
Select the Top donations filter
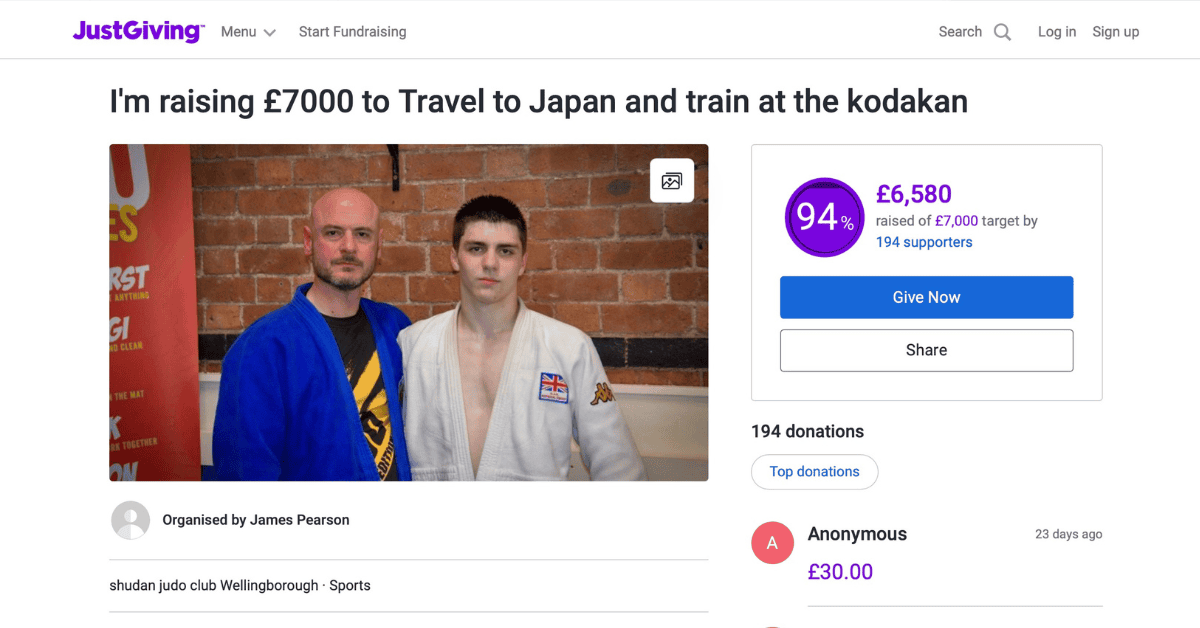[814, 472]
